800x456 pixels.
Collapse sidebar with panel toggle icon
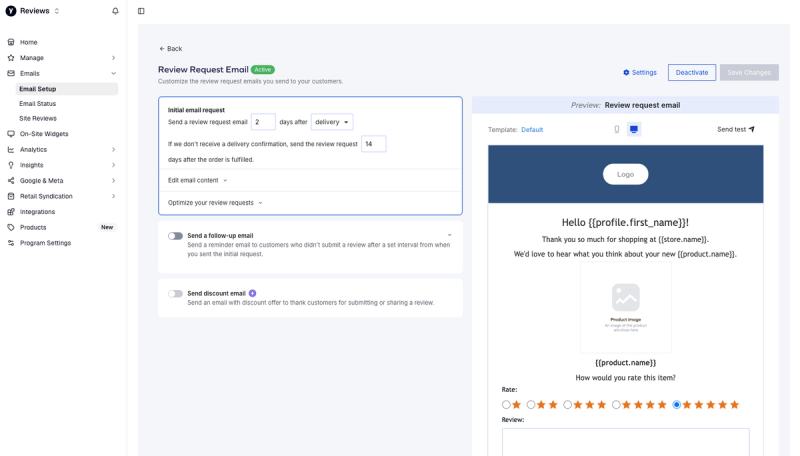point(141,11)
